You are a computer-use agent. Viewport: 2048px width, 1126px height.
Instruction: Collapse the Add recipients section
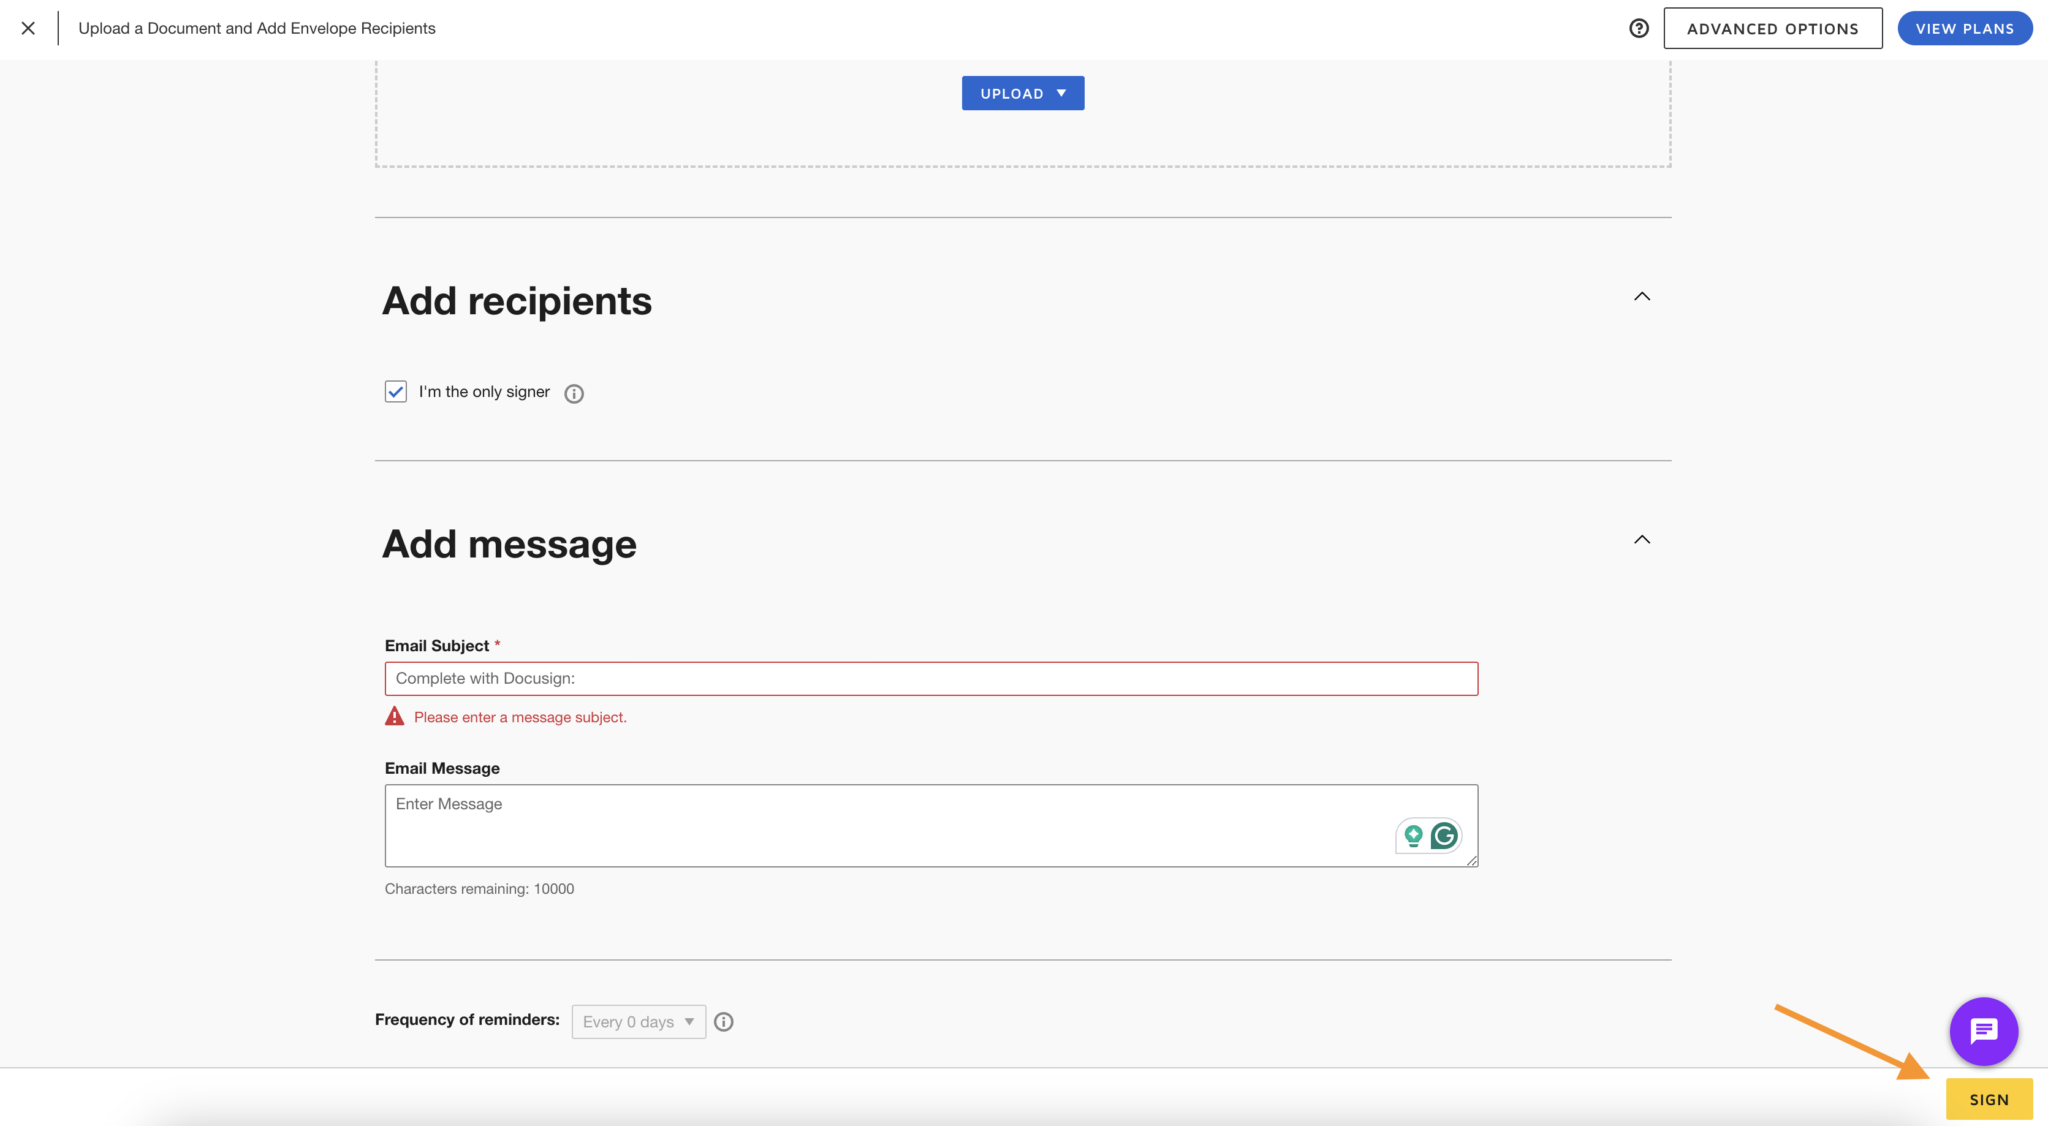point(1640,296)
